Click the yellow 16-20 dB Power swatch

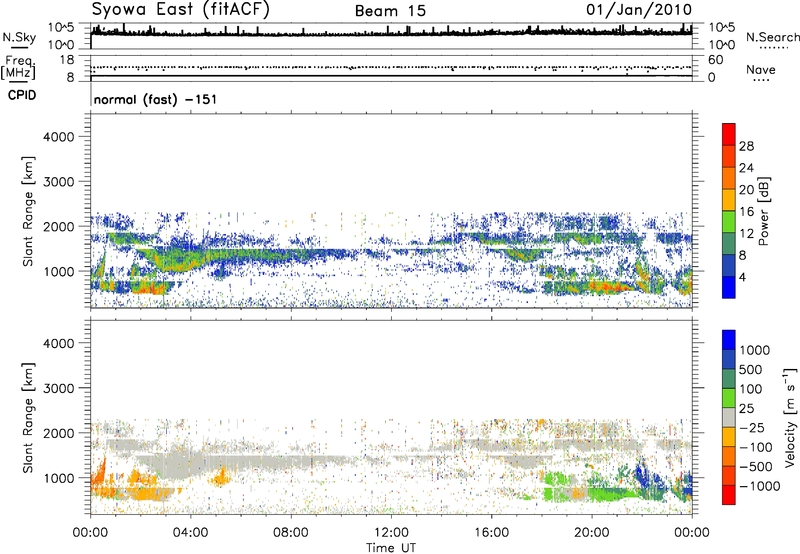tap(729, 200)
